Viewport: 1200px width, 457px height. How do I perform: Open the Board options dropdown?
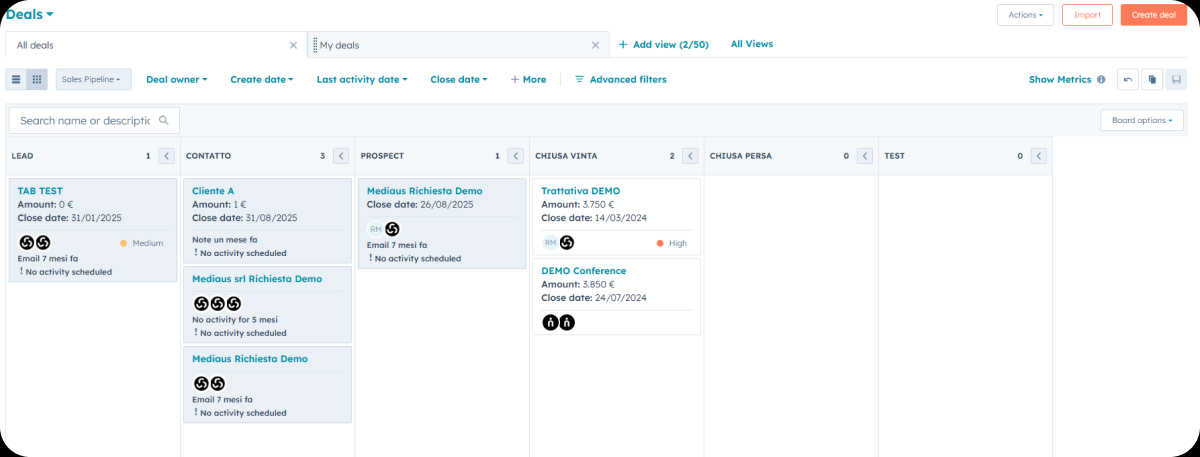click(1143, 120)
